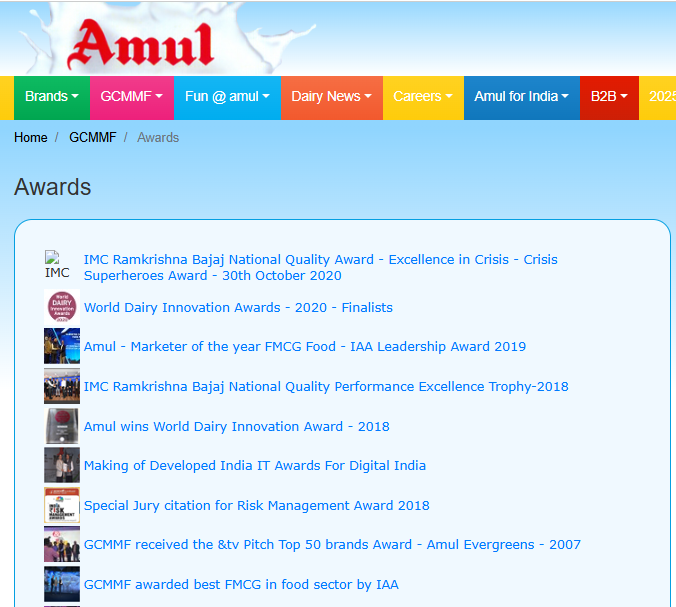Open the Fun @ amul dropdown

tap(227, 97)
